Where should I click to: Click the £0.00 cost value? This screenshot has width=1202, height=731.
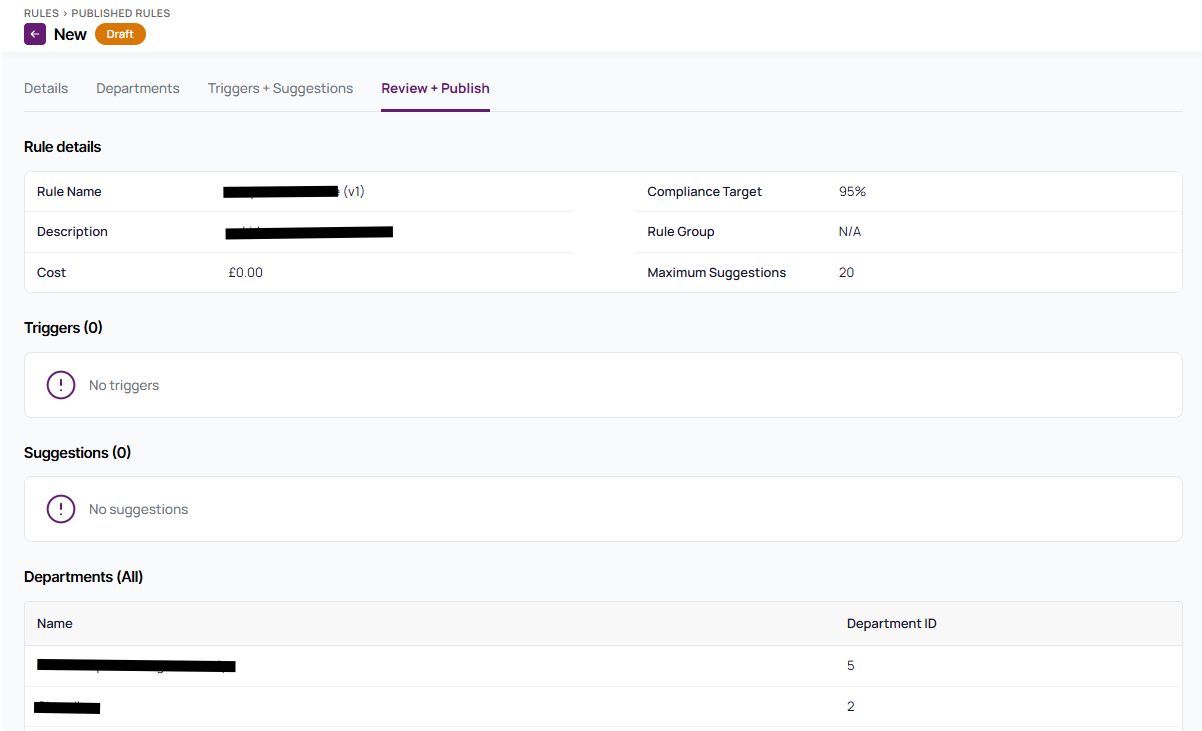[x=245, y=272]
